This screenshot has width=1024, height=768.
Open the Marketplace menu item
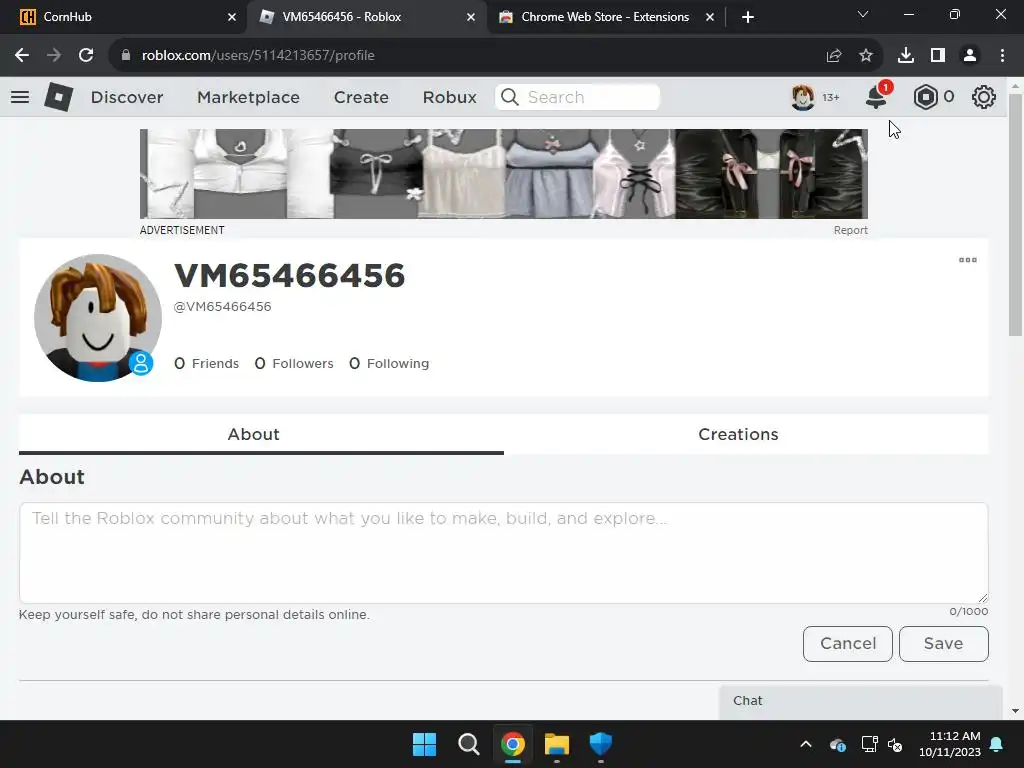248,97
